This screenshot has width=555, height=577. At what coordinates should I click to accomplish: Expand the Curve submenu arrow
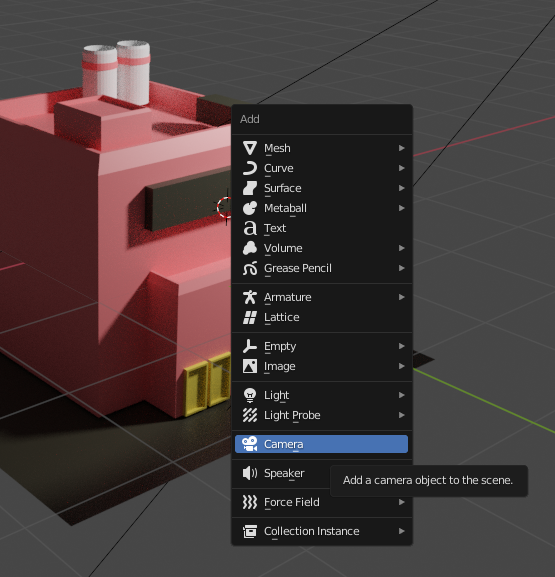402,168
